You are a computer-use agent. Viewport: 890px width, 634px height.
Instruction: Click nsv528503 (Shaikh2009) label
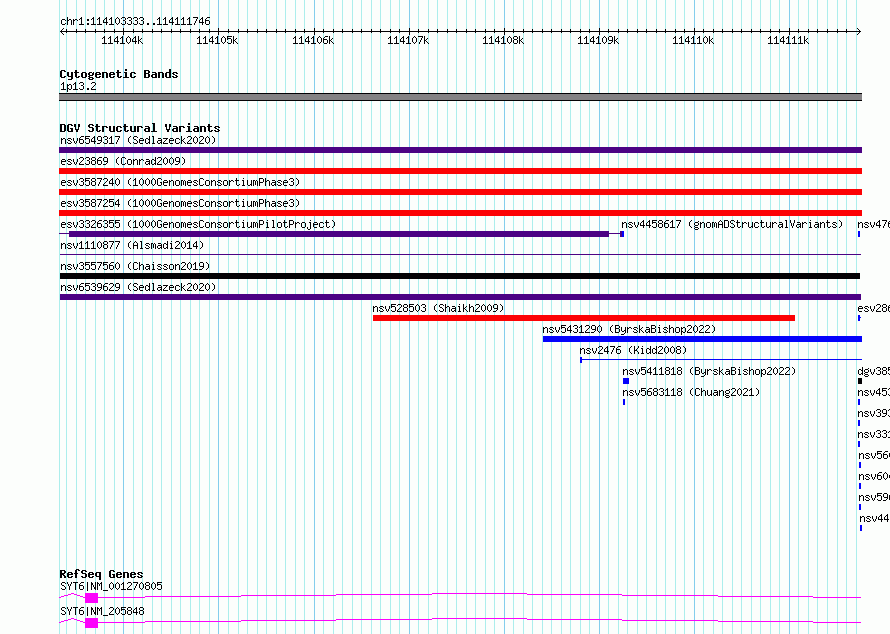pyautogui.click(x=438, y=308)
